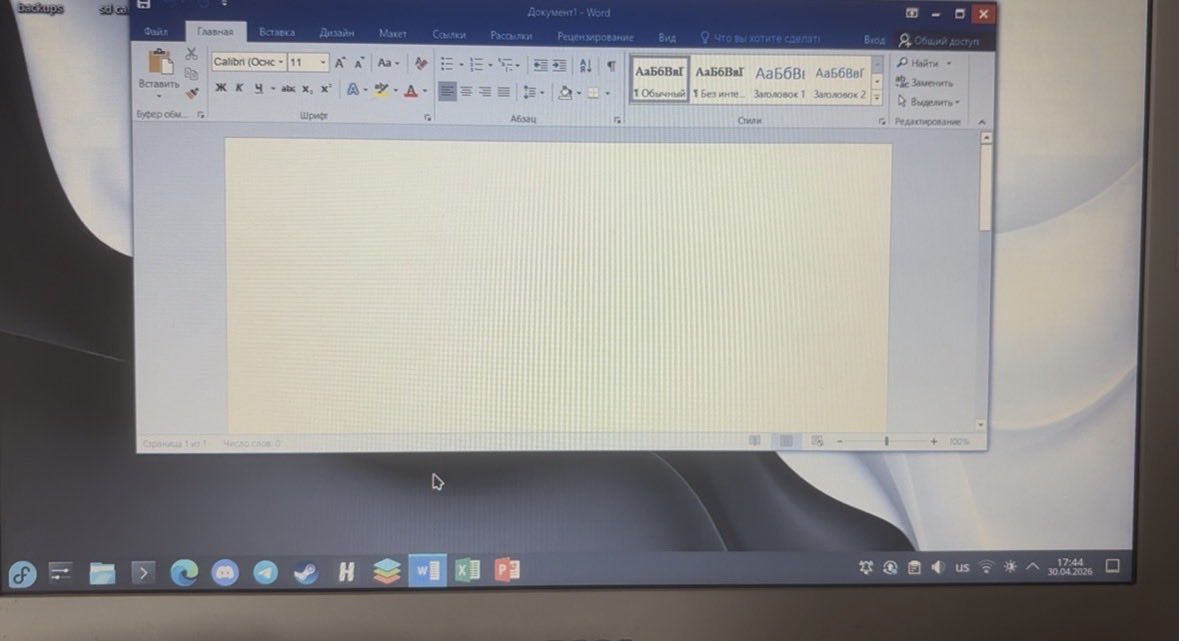This screenshot has height=641, width=1179.
Task: Click the Заменить (Replace) button
Action: tap(924, 83)
